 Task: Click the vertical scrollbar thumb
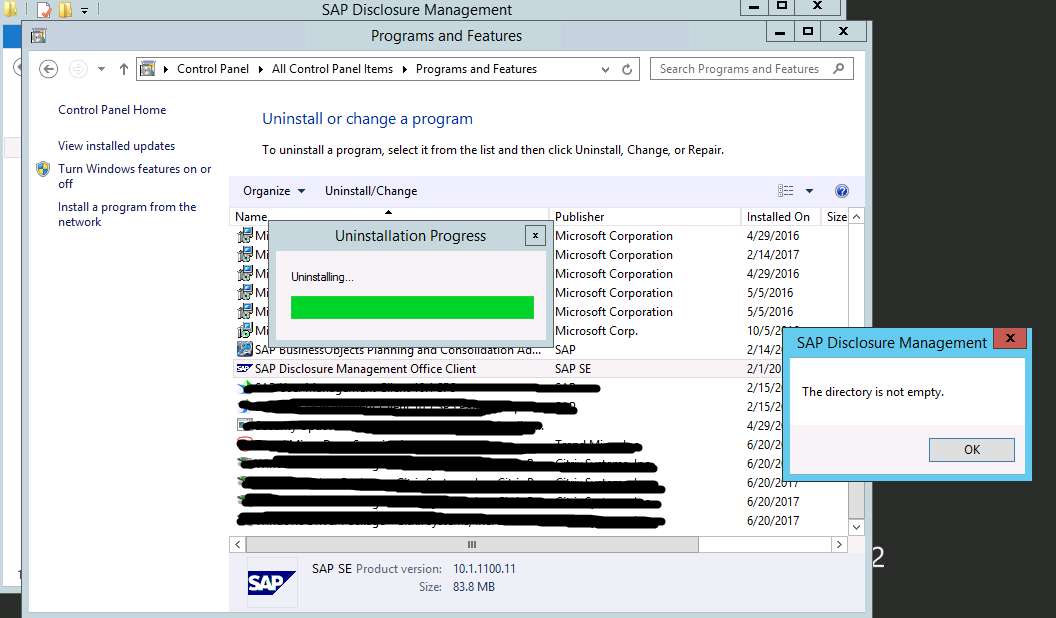(x=857, y=498)
